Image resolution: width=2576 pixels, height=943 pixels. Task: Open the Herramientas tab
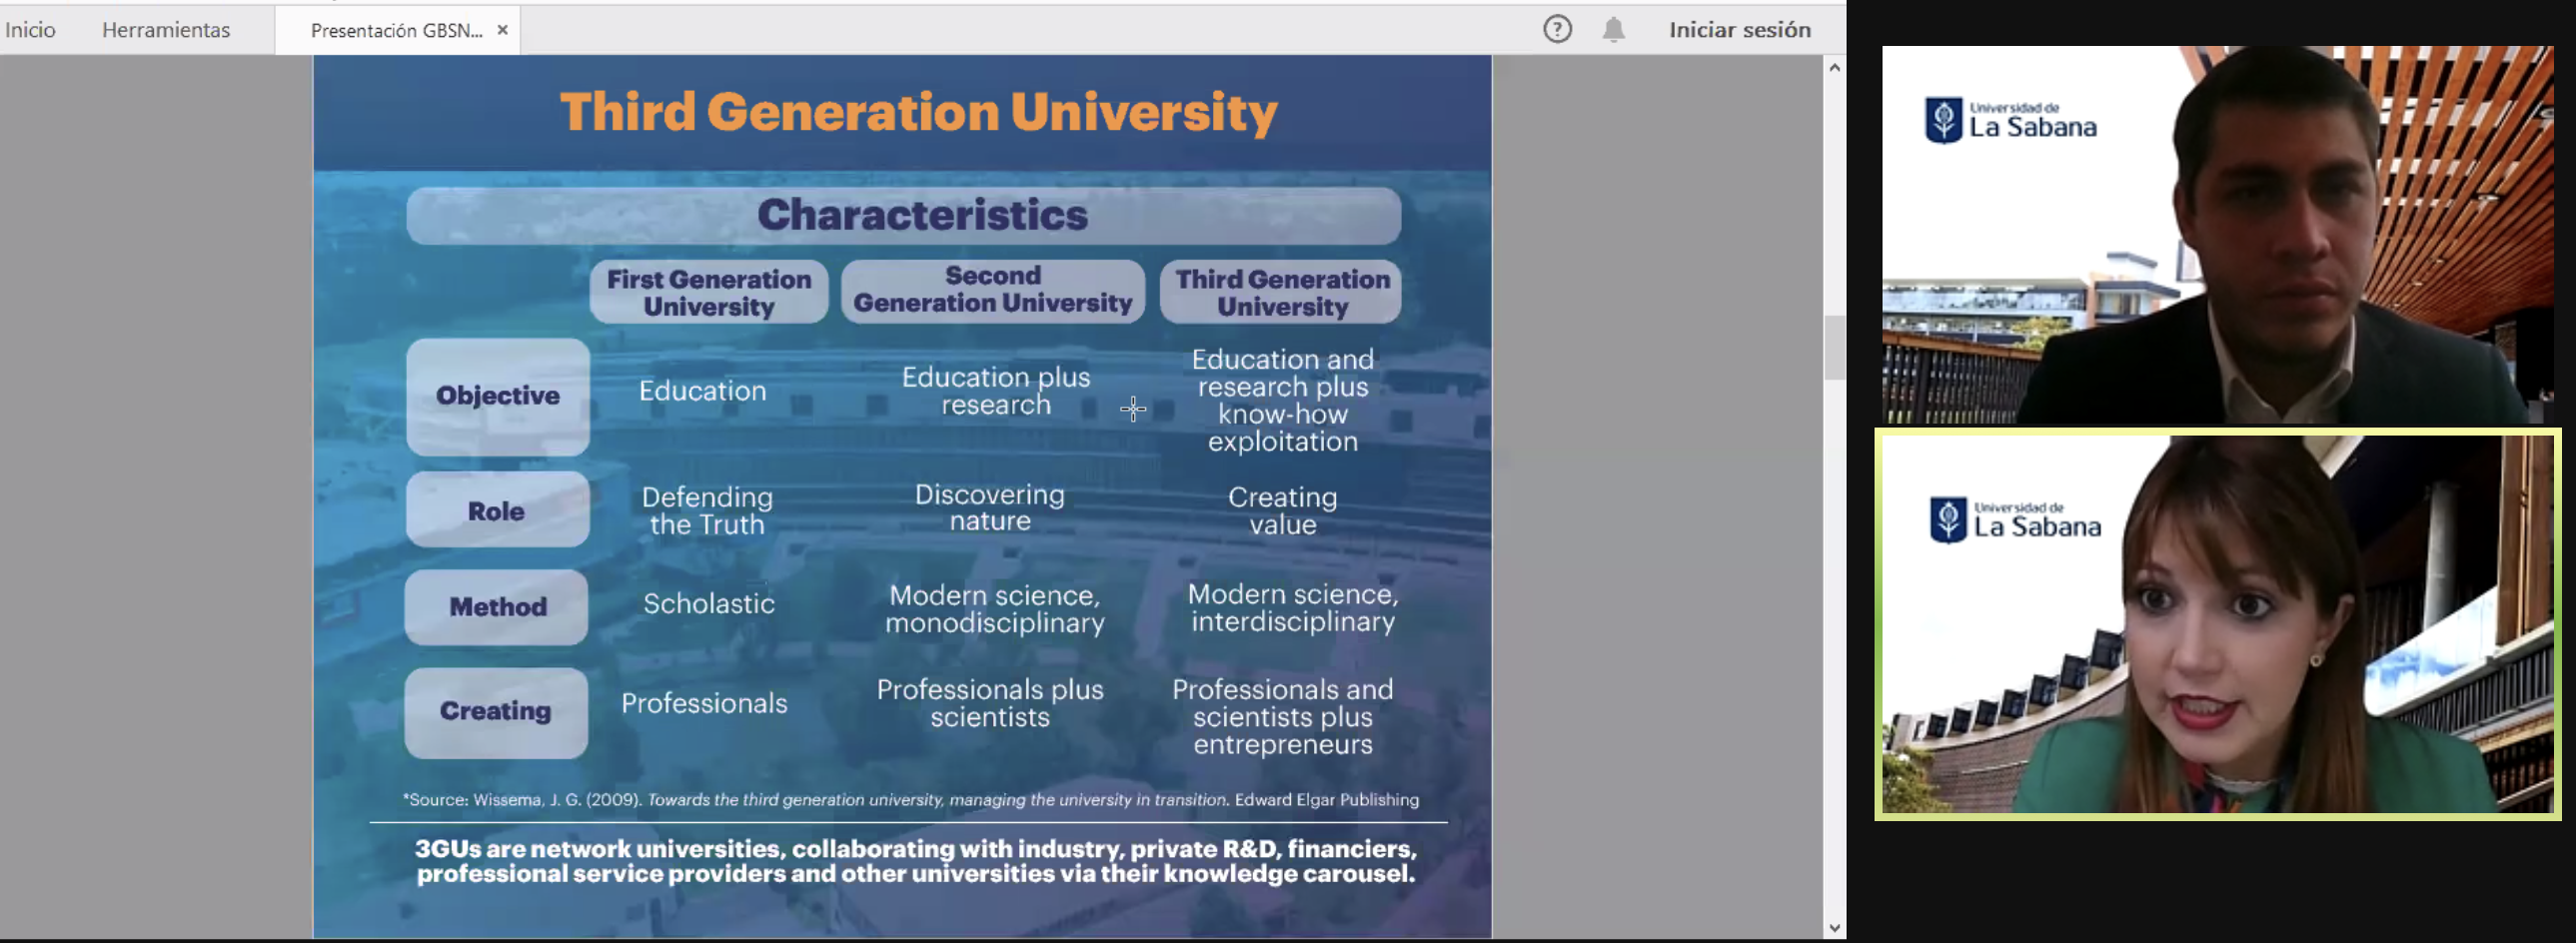tap(166, 30)
